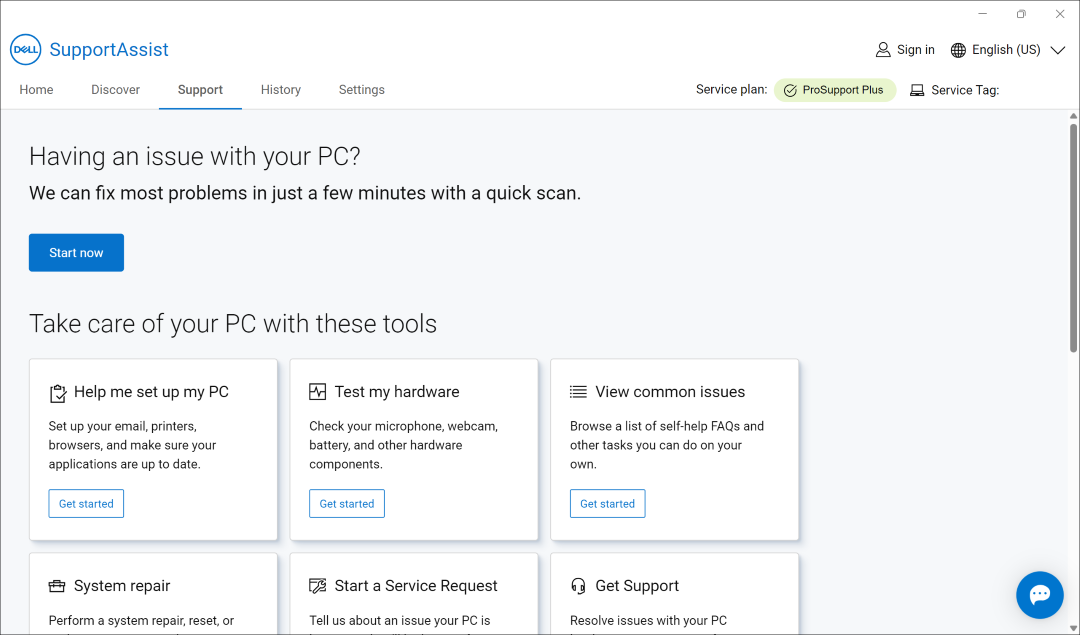Click the Service Tag computer icon
The width and height of the screenshot is (1080, 635).
[917, 89]
